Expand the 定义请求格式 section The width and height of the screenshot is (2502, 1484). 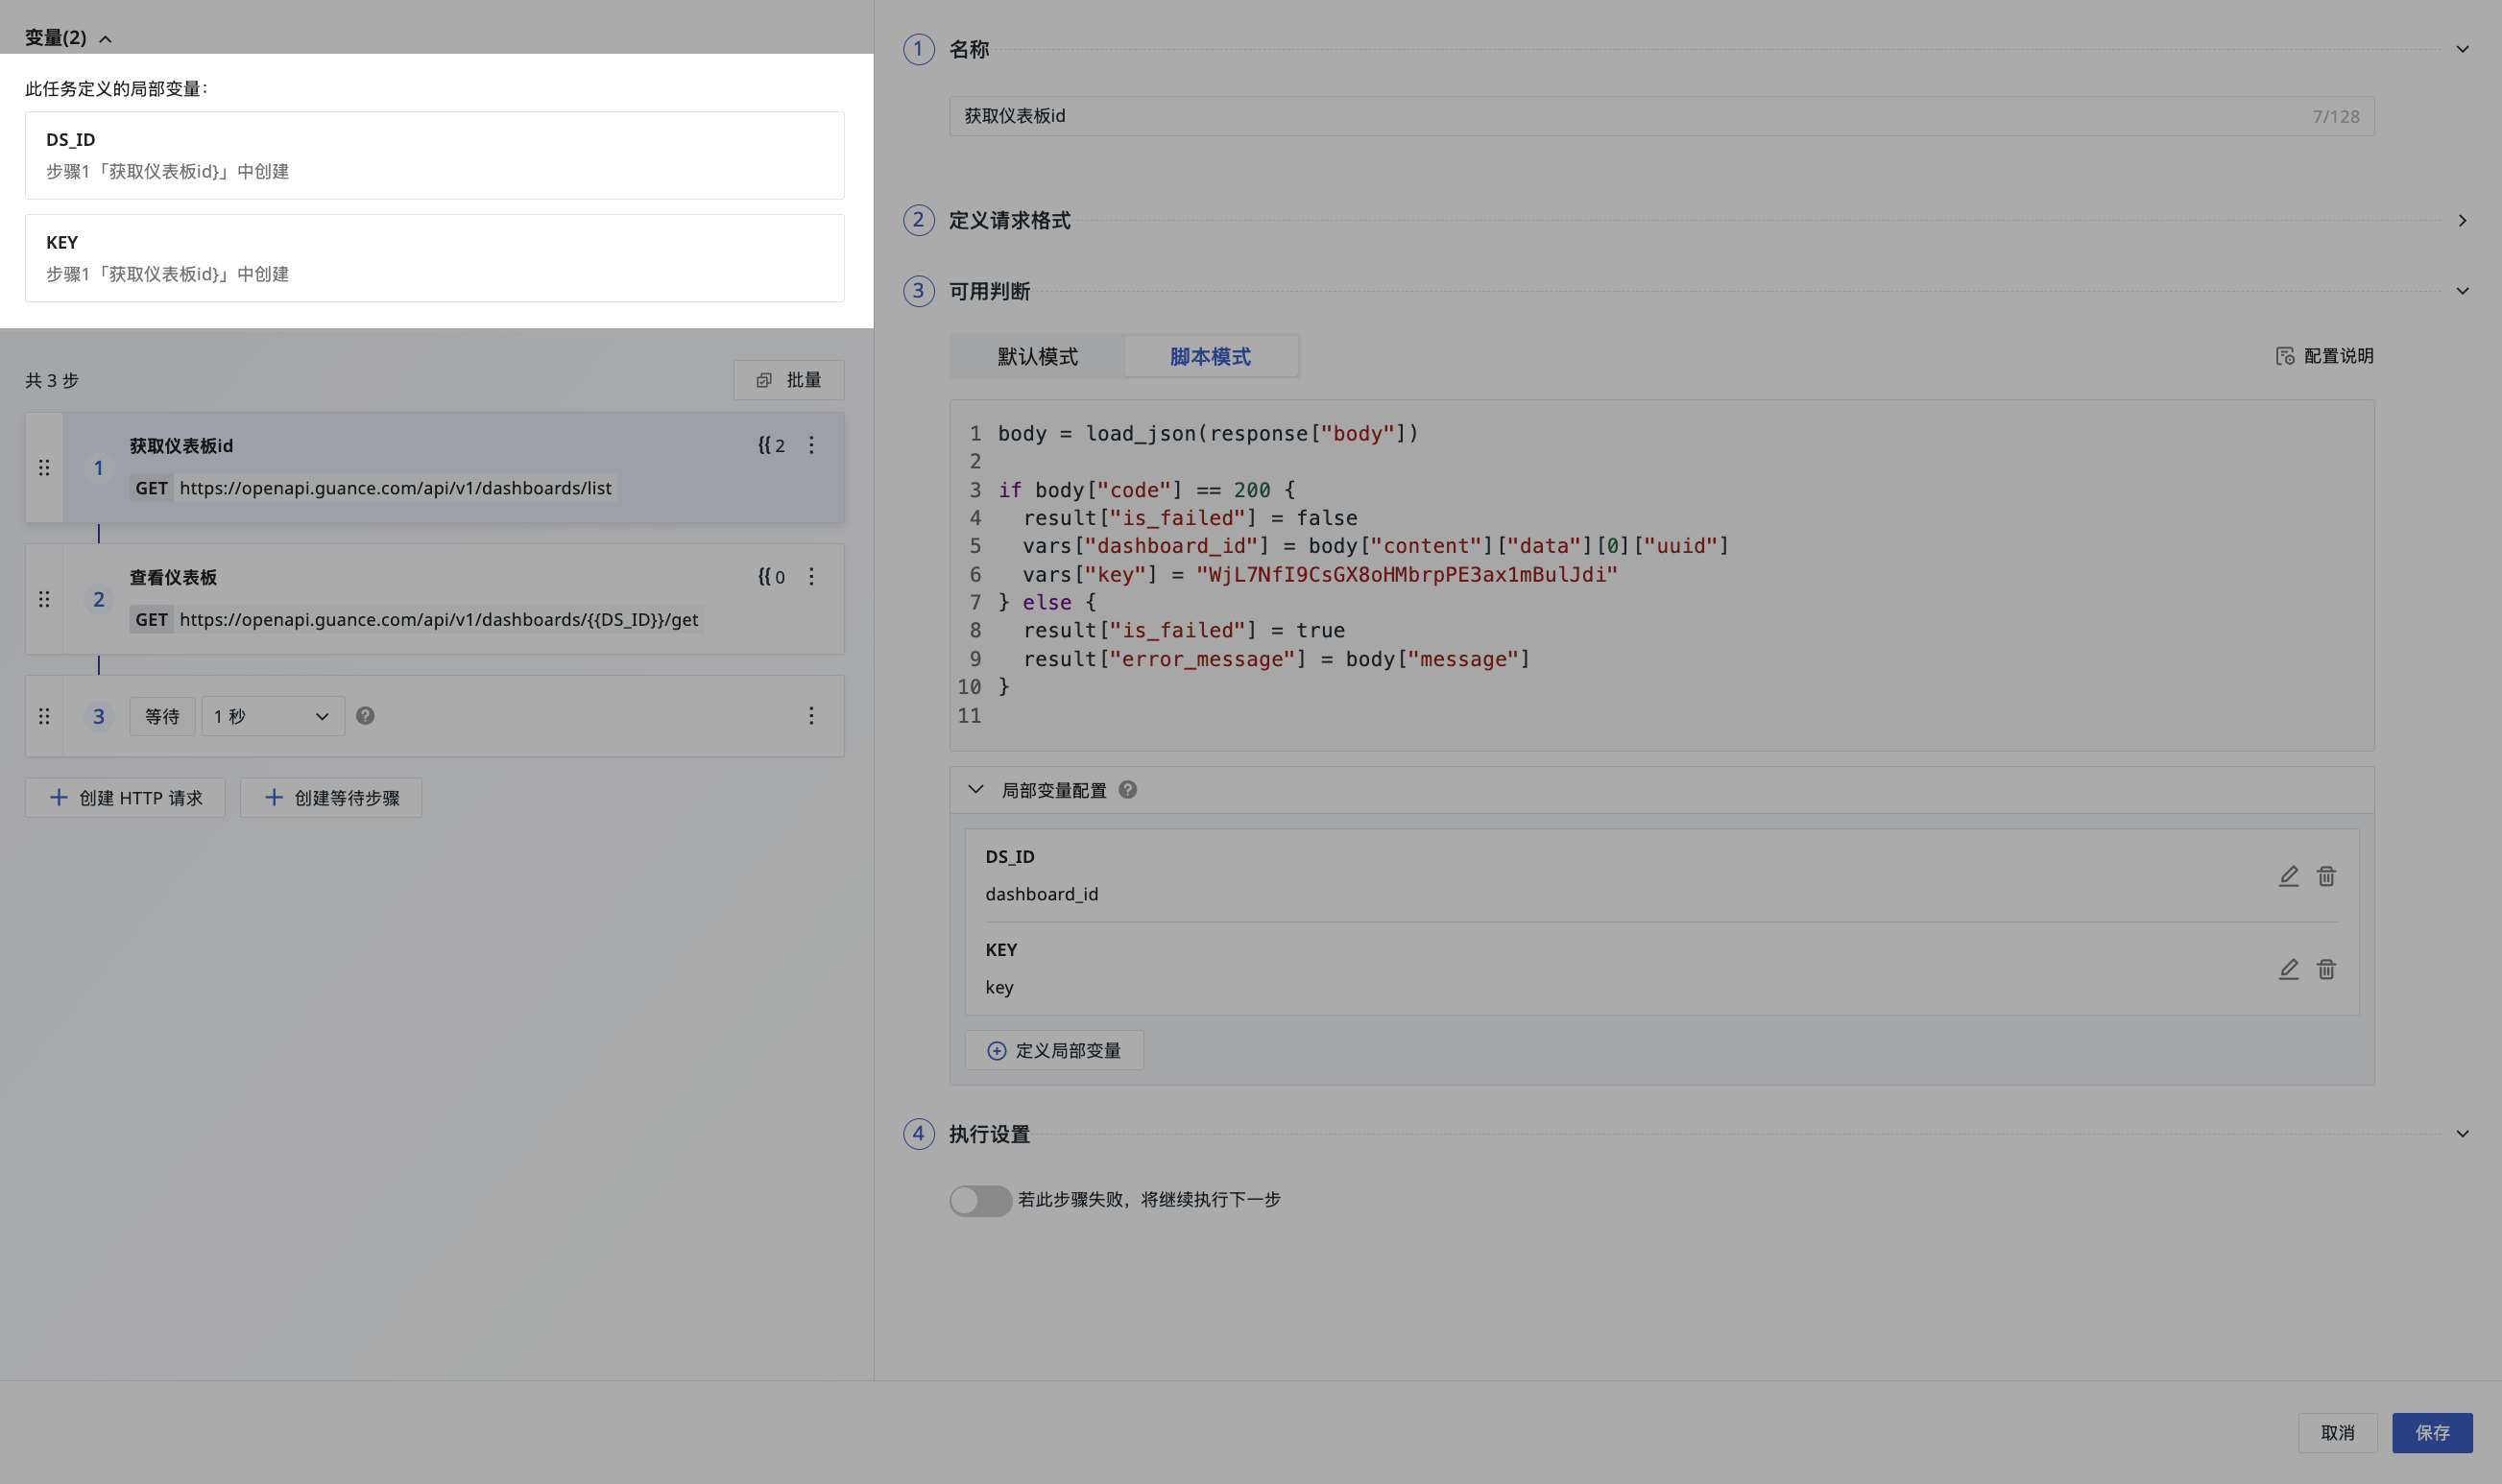point(2462,220)
